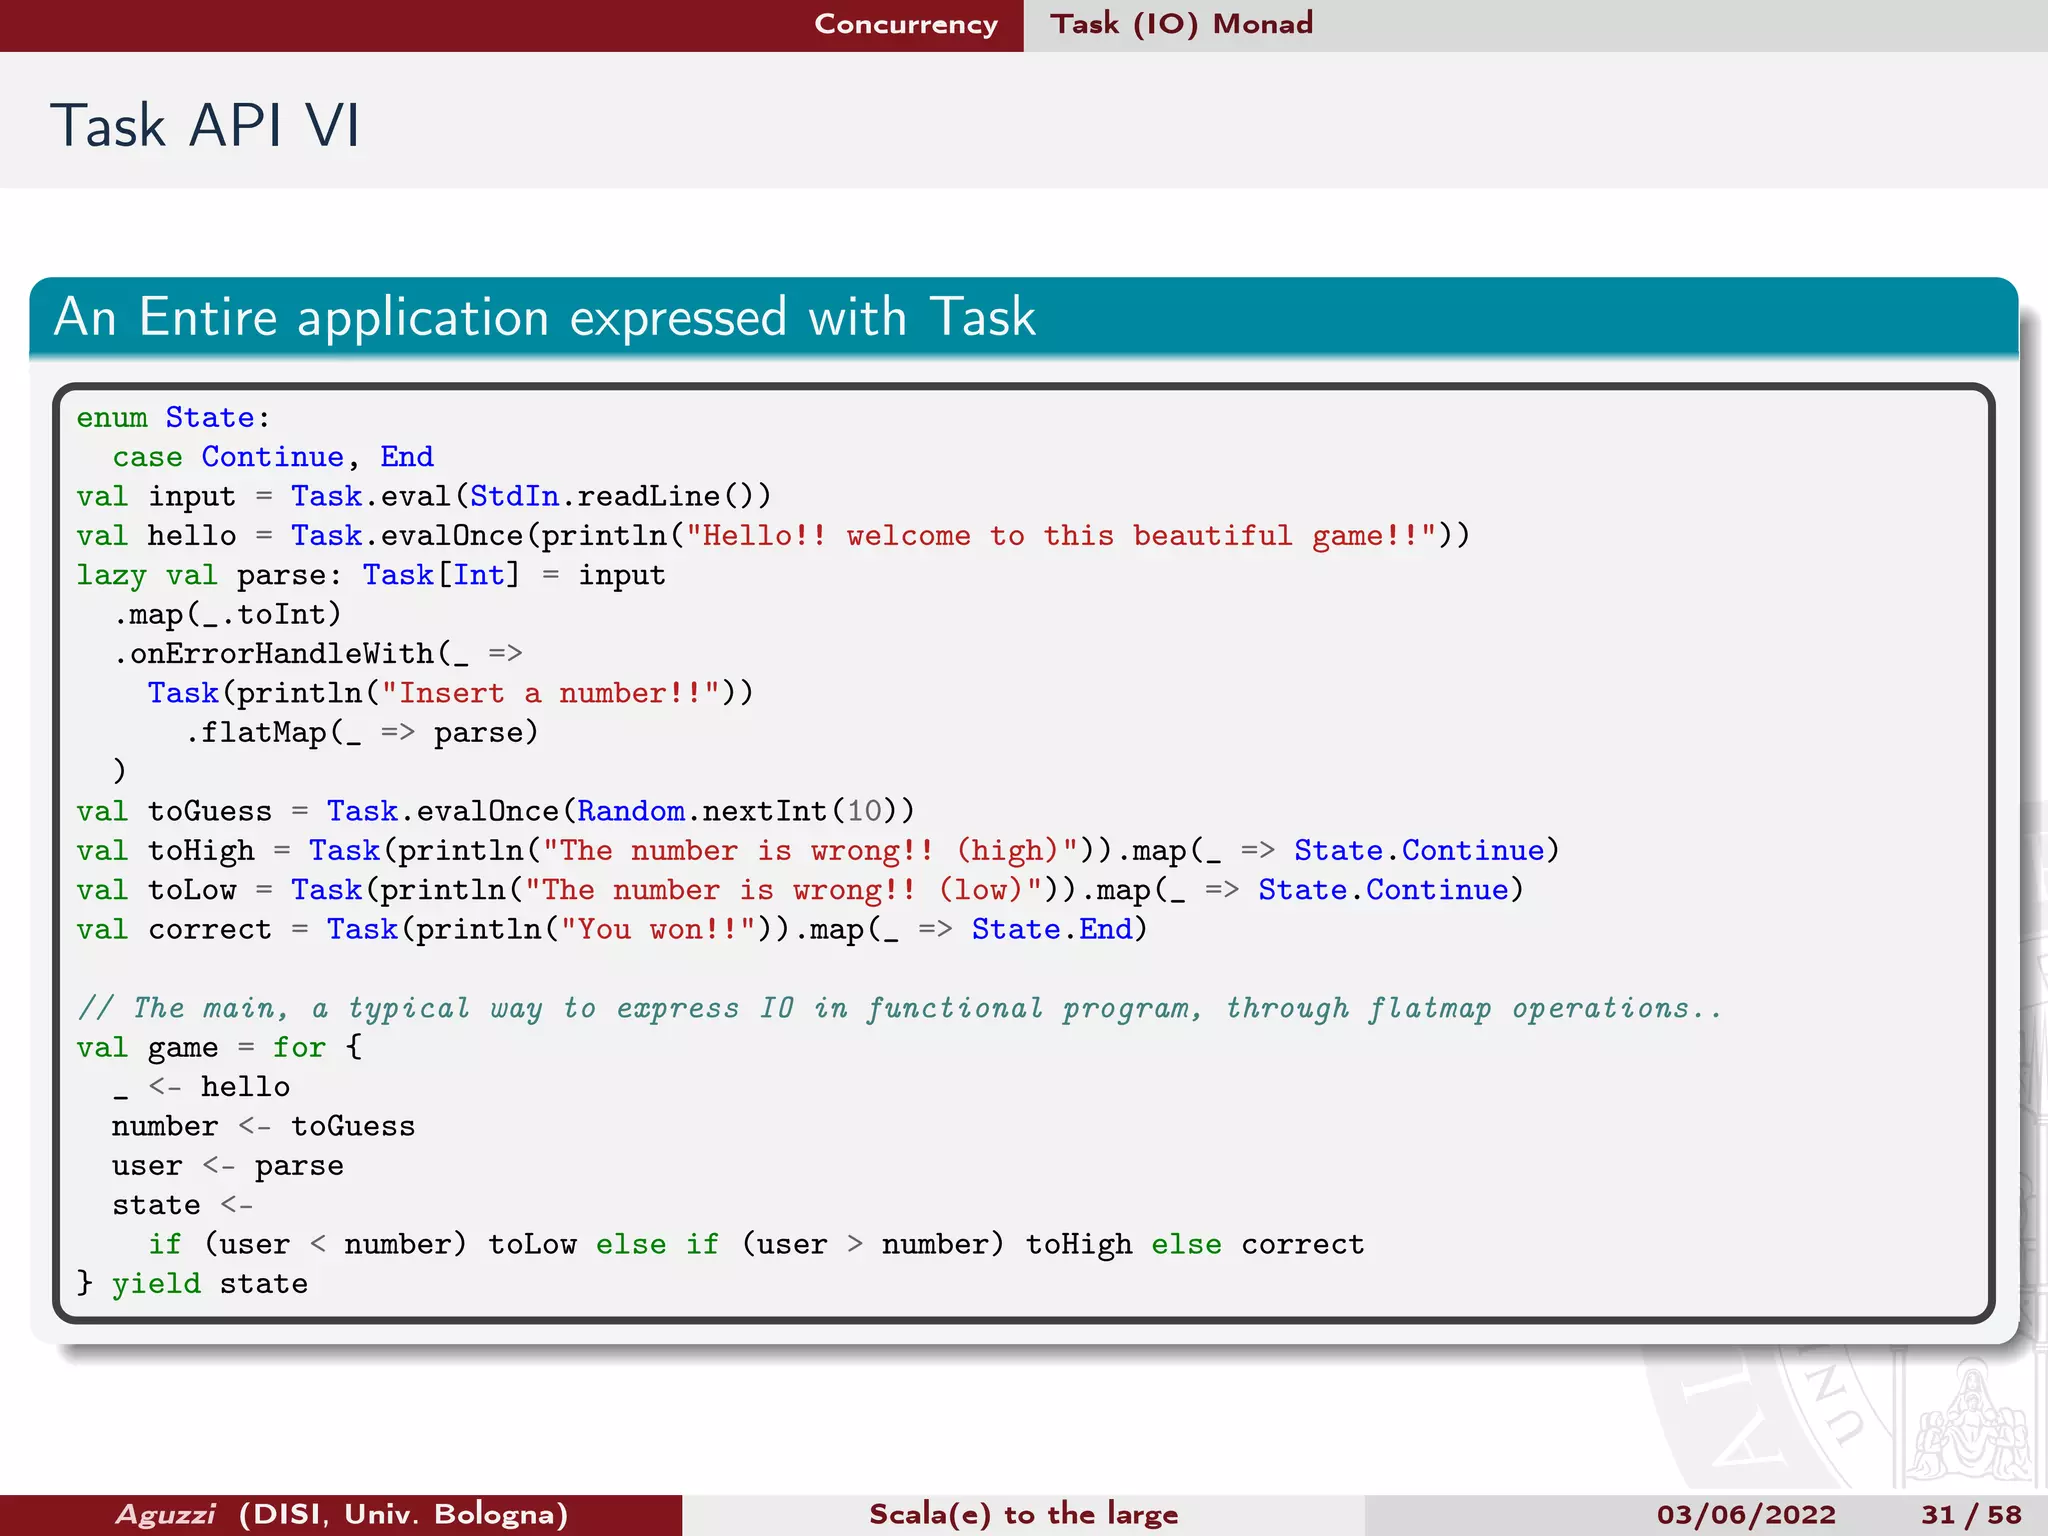2048x1536 pixels.
Task: Click the 'enum State:' code line
Action: pyautogui.click(x=173, y=418)
